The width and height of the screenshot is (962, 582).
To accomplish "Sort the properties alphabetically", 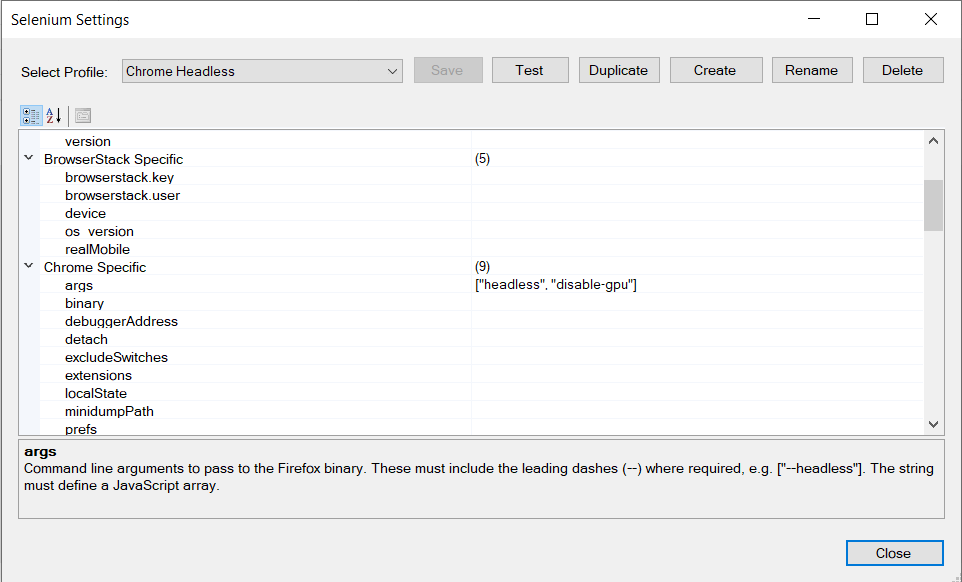I will click(52, 115).
